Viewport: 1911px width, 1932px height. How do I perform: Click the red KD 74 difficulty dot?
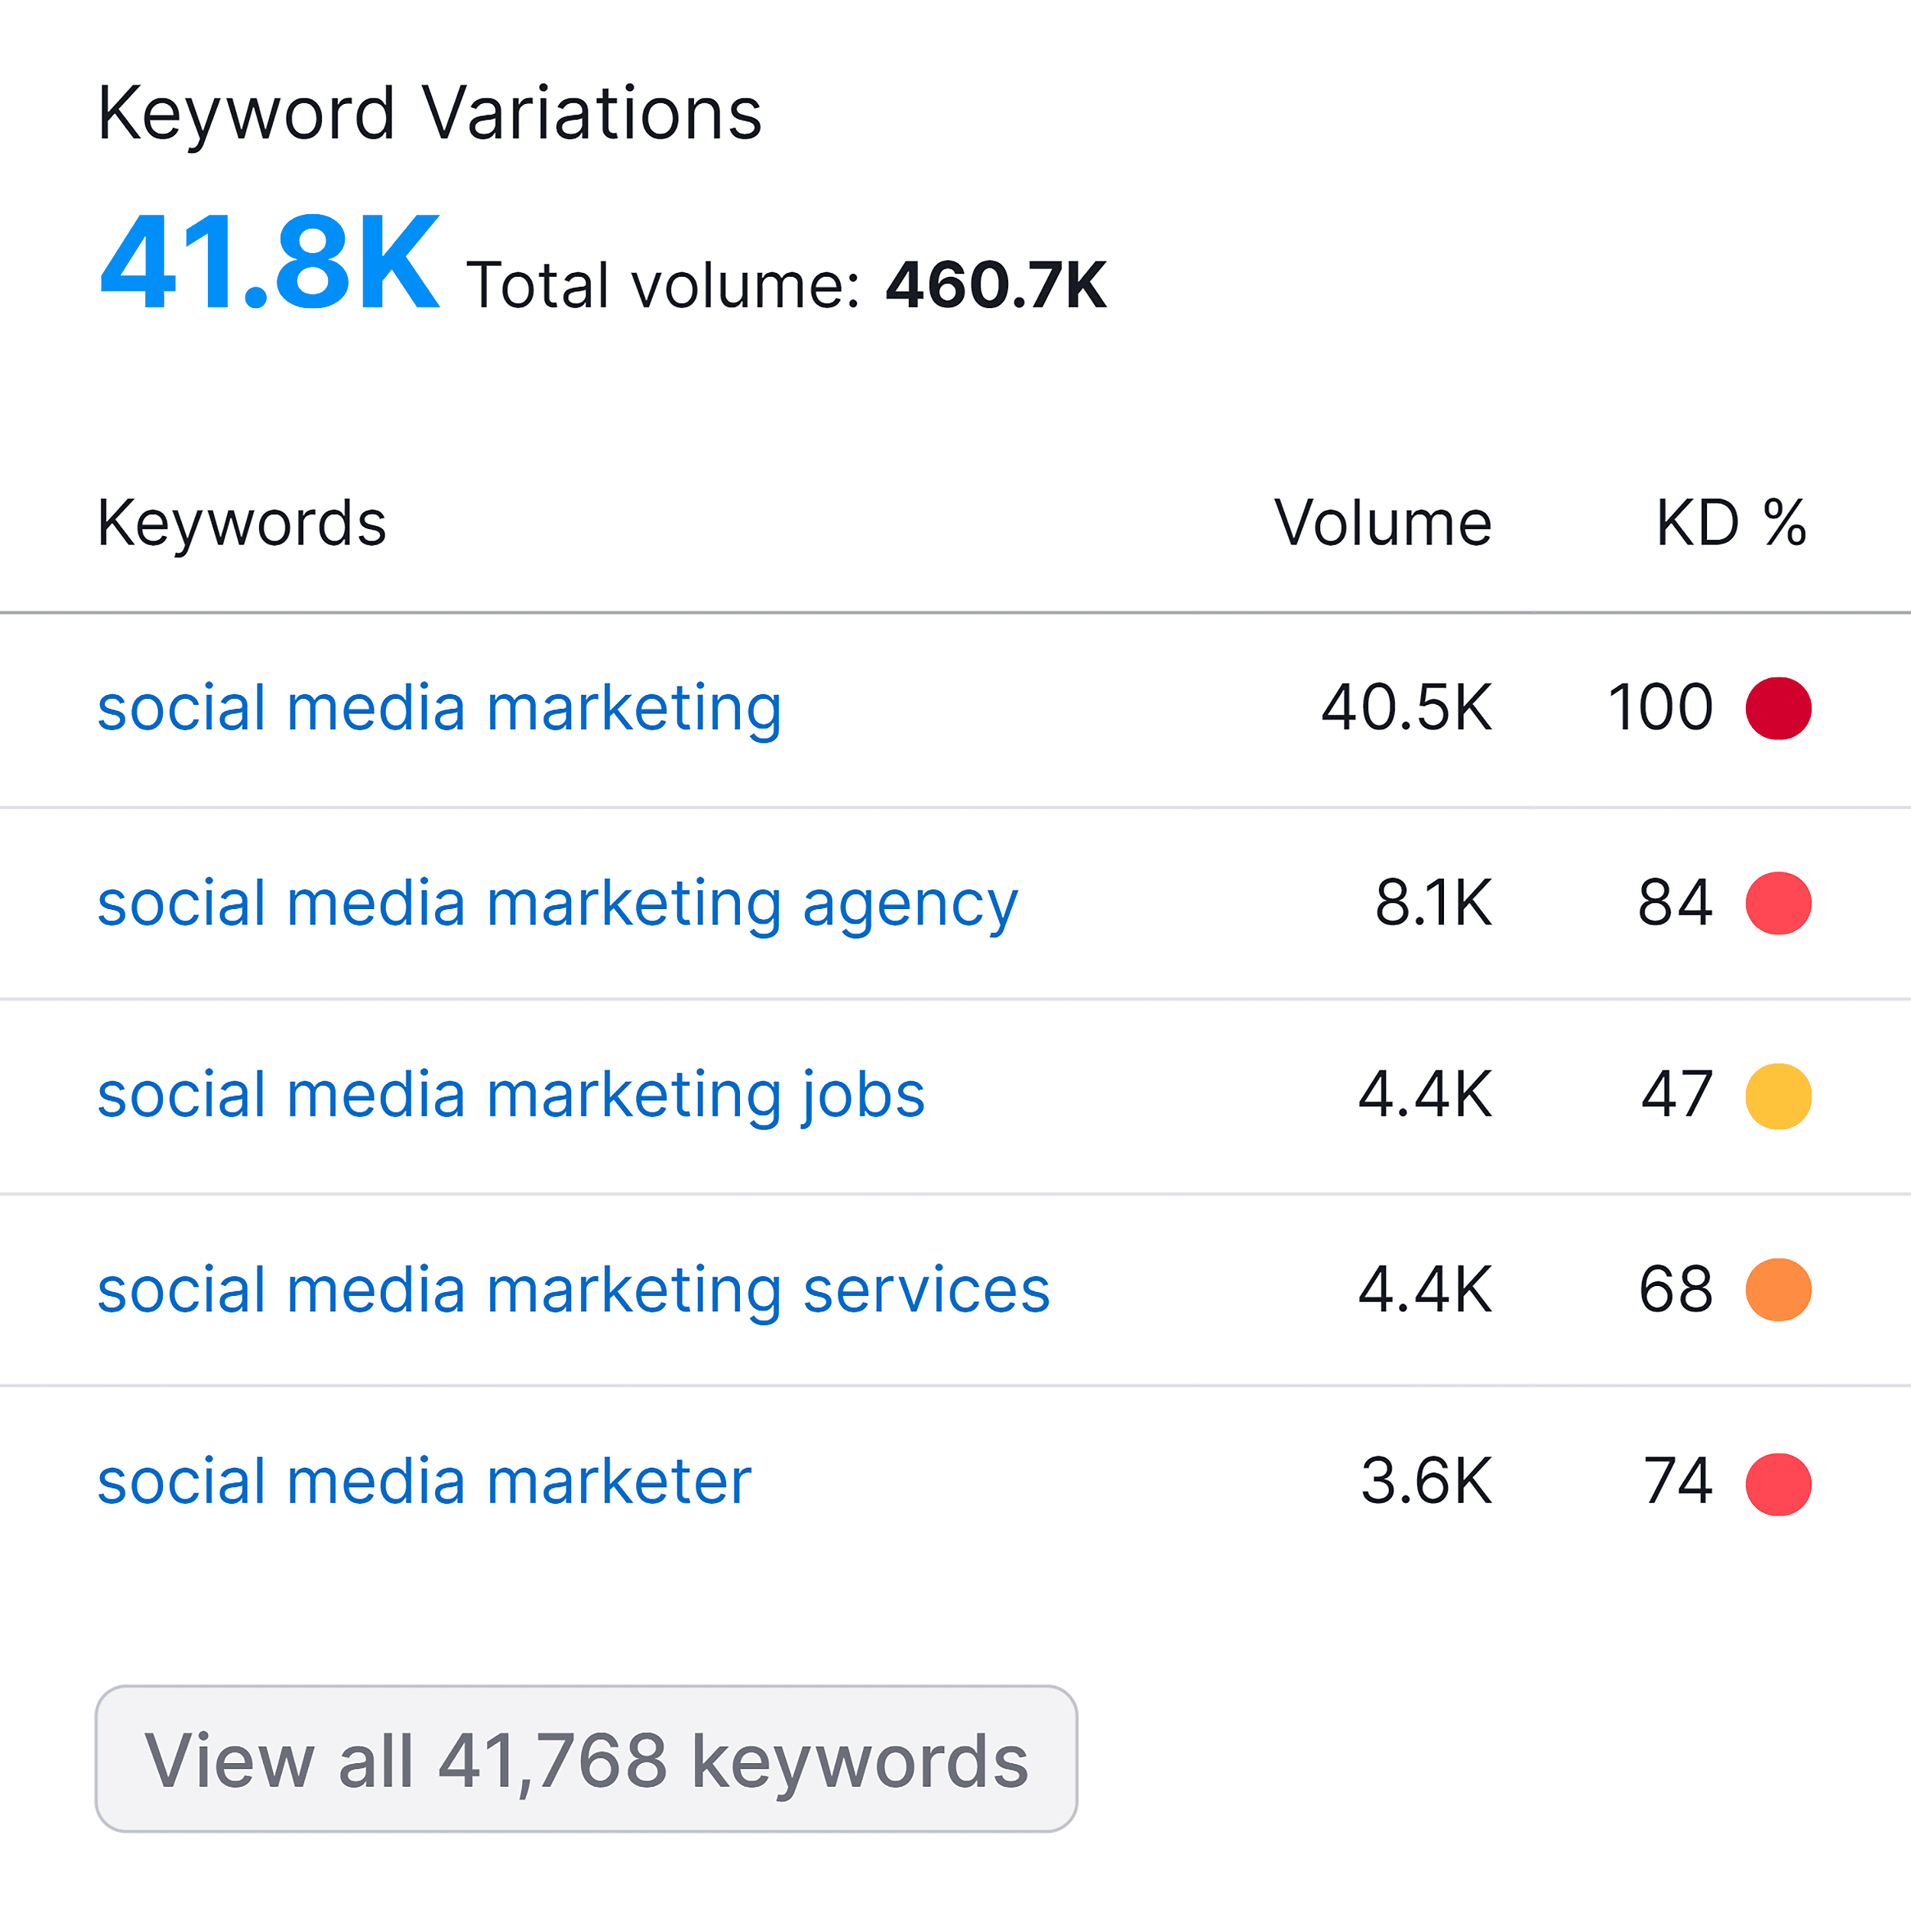click(x=1778, y=1485)
